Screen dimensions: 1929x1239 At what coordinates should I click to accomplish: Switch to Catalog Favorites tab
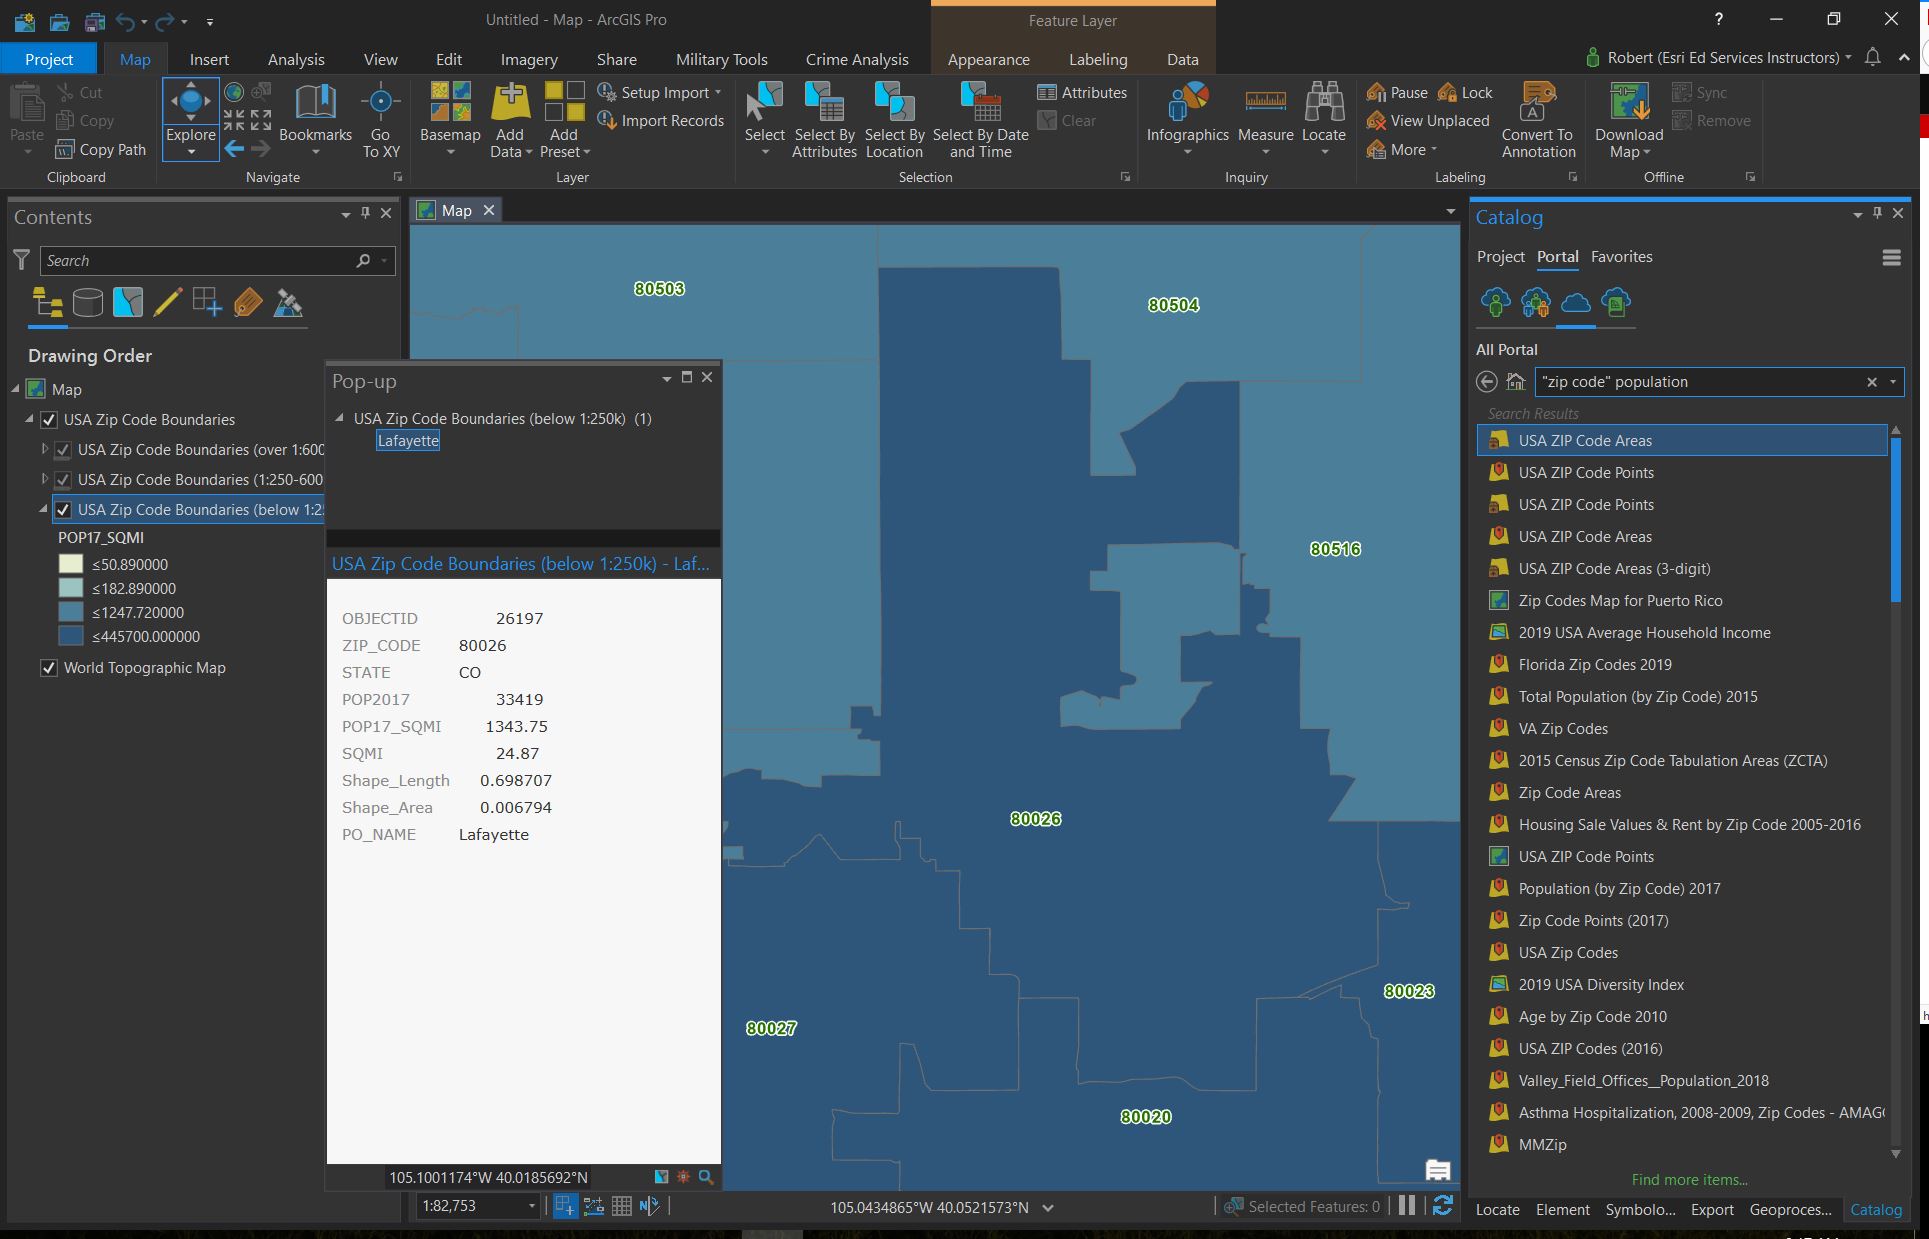1621,257
